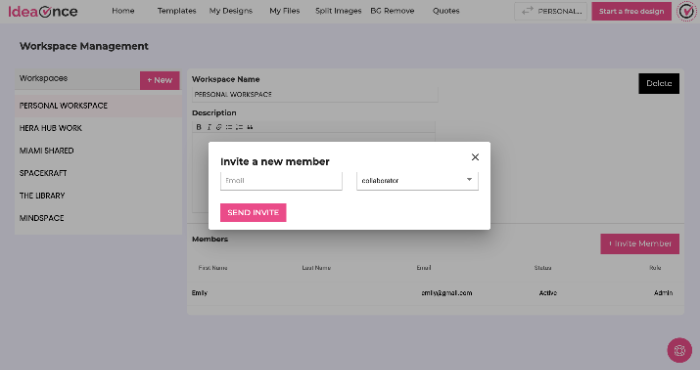Click the numbered list icon

coord(240,127)
